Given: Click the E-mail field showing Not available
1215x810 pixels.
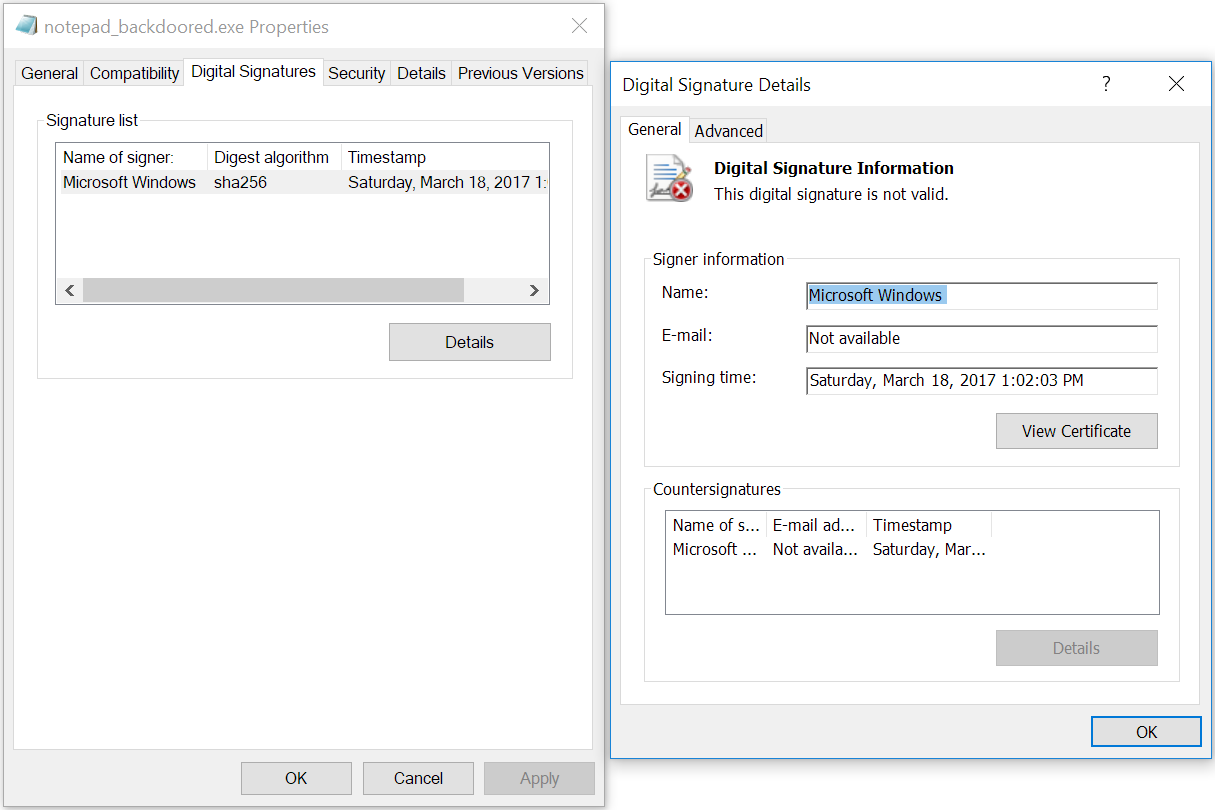Looking at the screenshot, I should 982,339.
